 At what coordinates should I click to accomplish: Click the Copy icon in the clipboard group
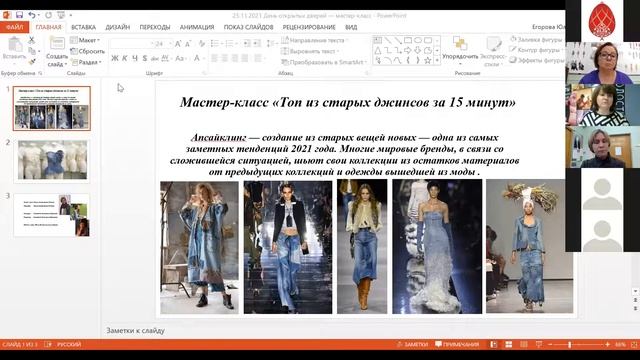coord(32,51)
